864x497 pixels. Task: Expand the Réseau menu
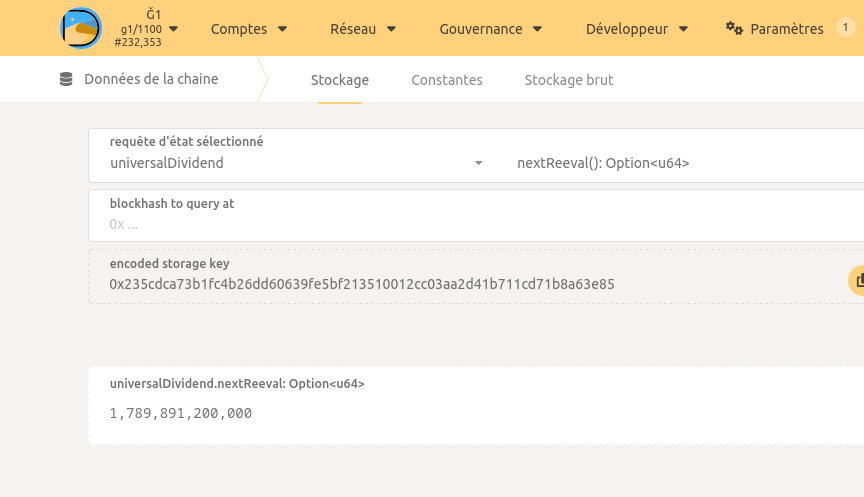point(365,29)
